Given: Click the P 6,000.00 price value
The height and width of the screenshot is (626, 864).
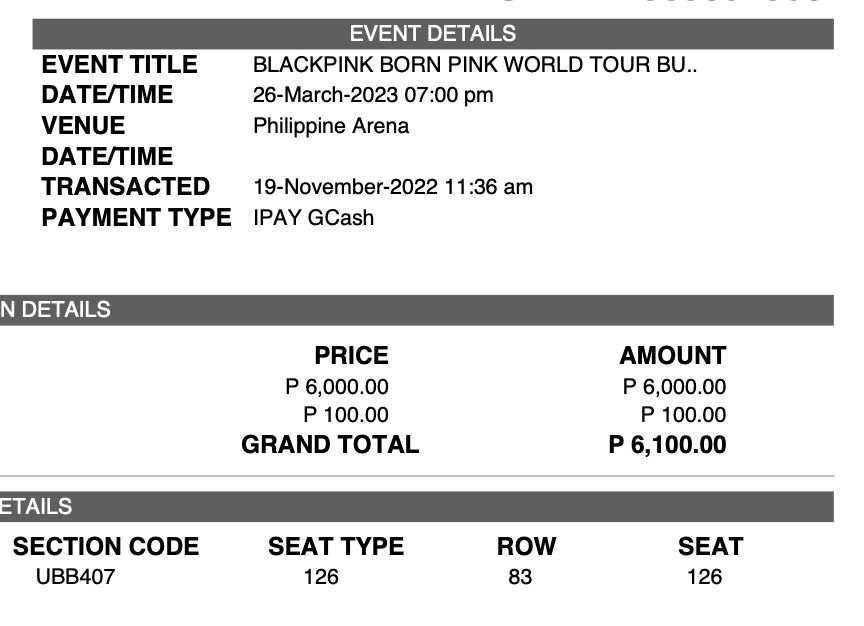Looking at the screenshot, I should pos(337,387).
